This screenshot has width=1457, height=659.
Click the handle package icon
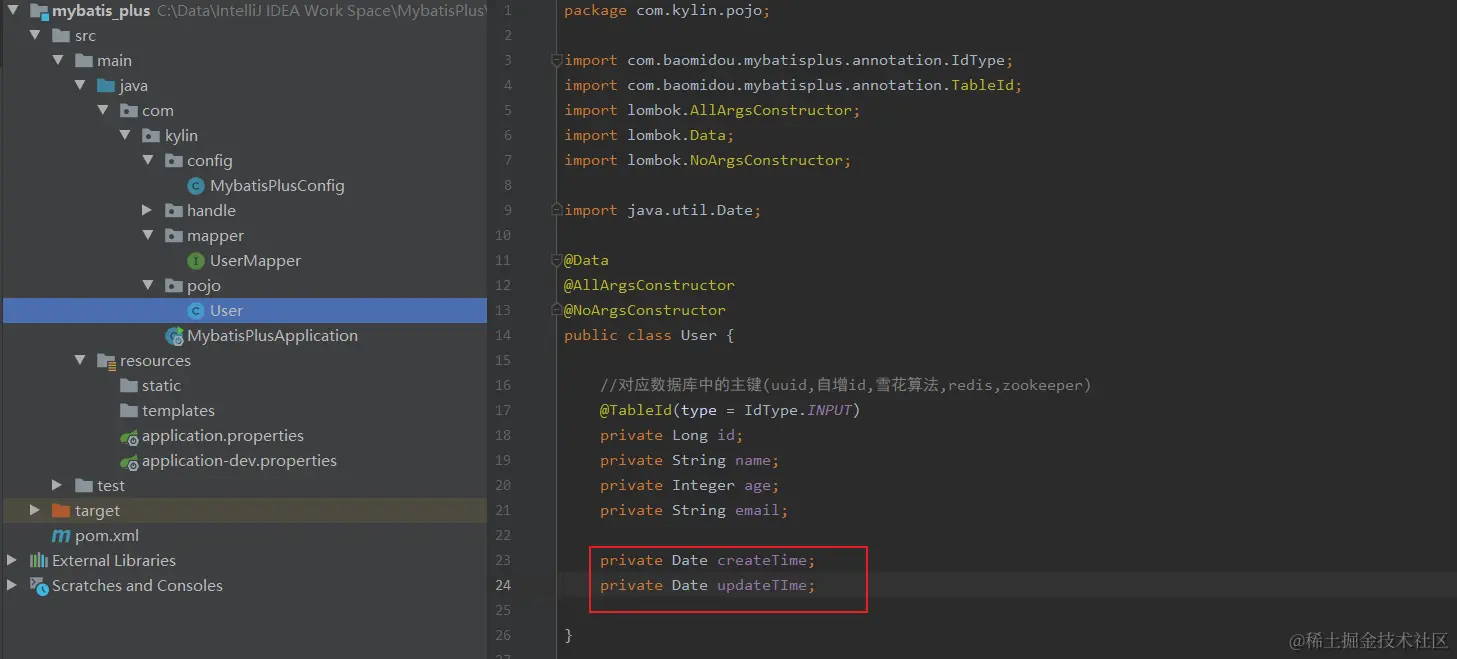[x=174, y=211]
